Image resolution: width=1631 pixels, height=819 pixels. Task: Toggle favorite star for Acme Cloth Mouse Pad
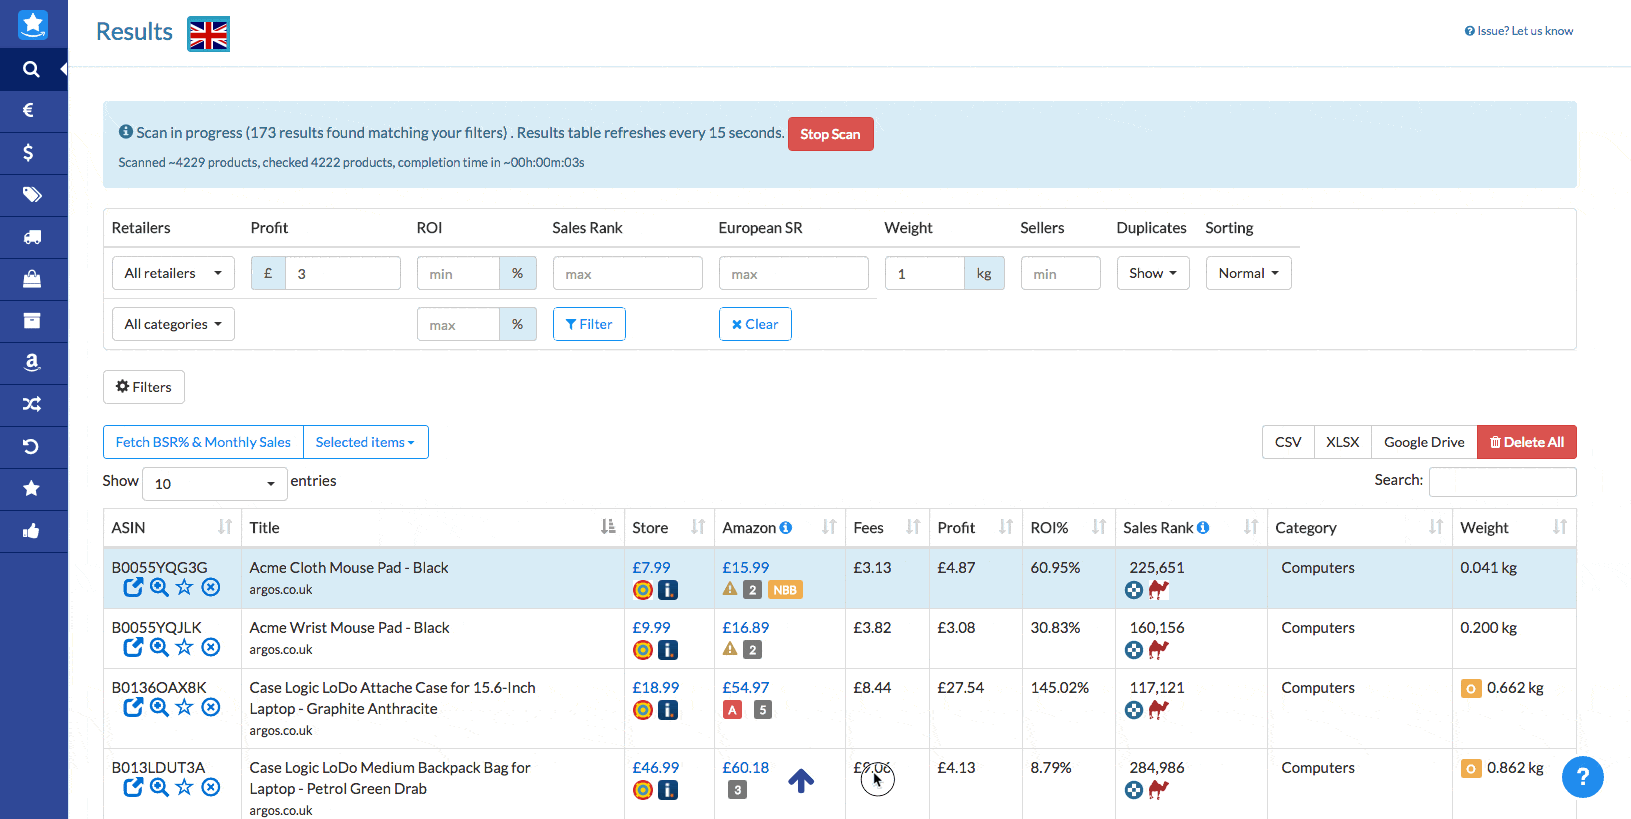coord(184,588)
